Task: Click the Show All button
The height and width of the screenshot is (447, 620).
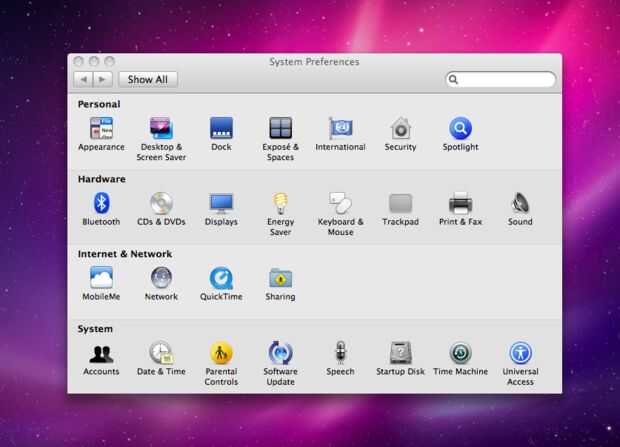Action: [148, 80]
